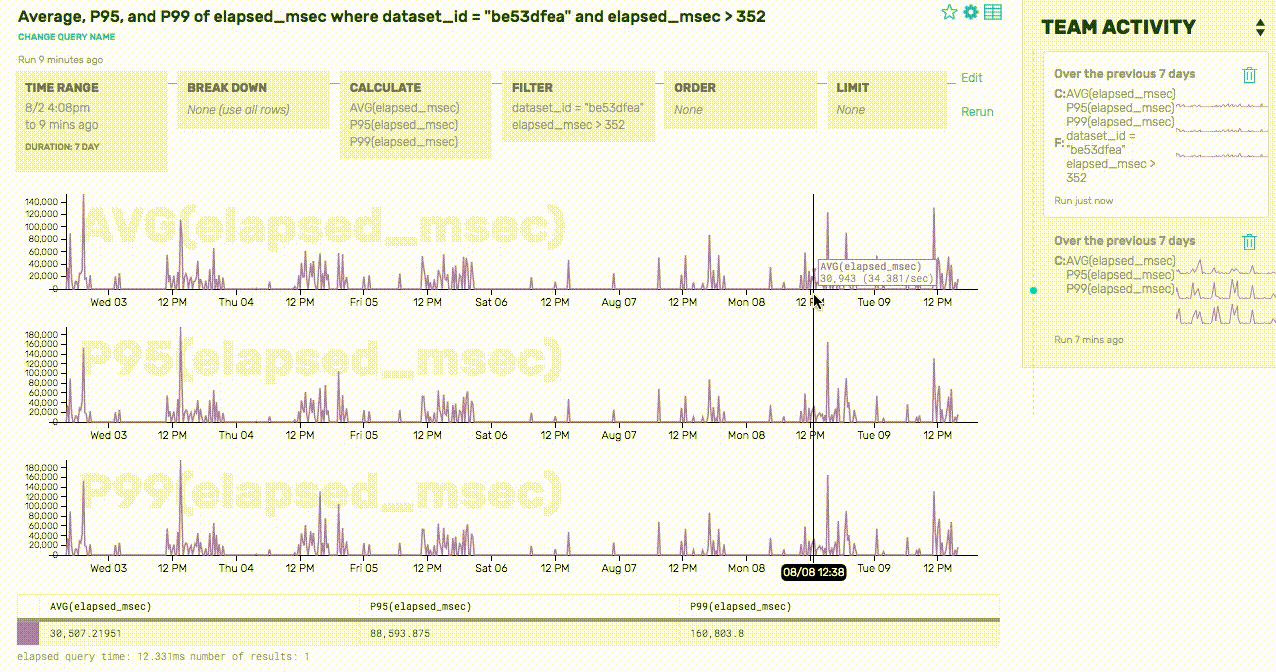Open the query settings gear
The image size is (1276, 672).
pos(970,12)
